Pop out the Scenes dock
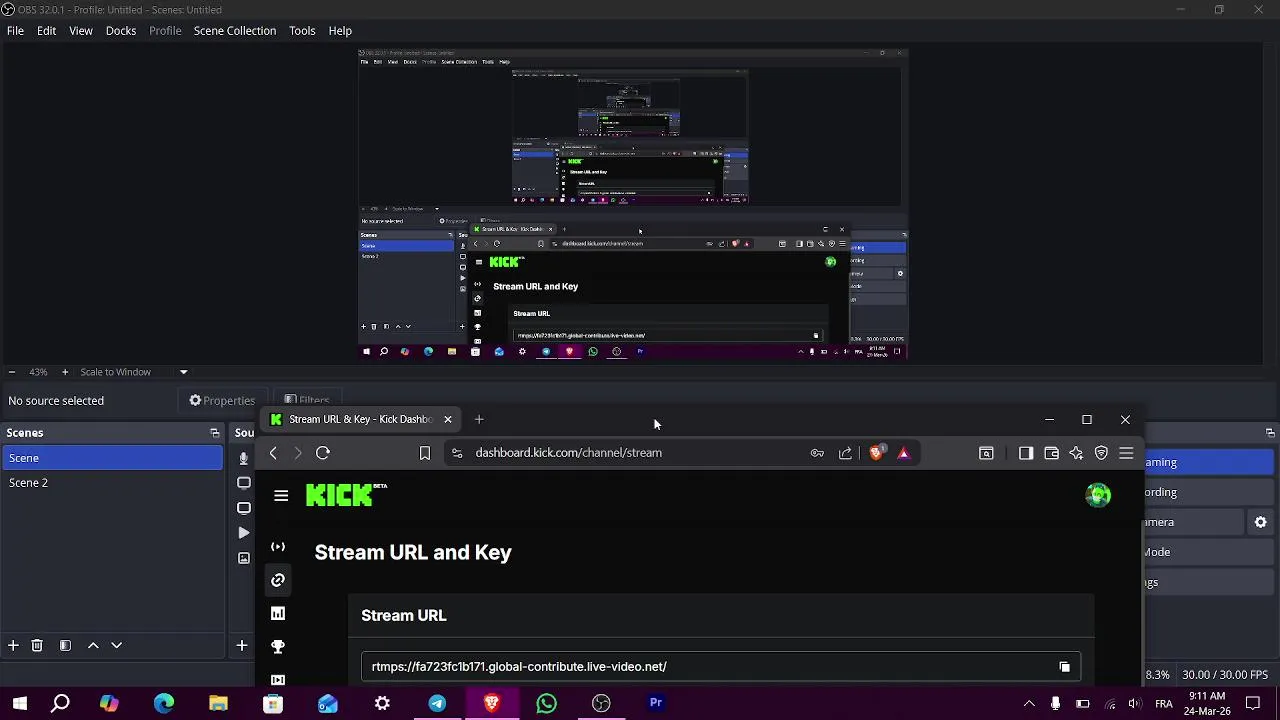The height and width of the screenshot is (720, 1280). coord(214,433)
